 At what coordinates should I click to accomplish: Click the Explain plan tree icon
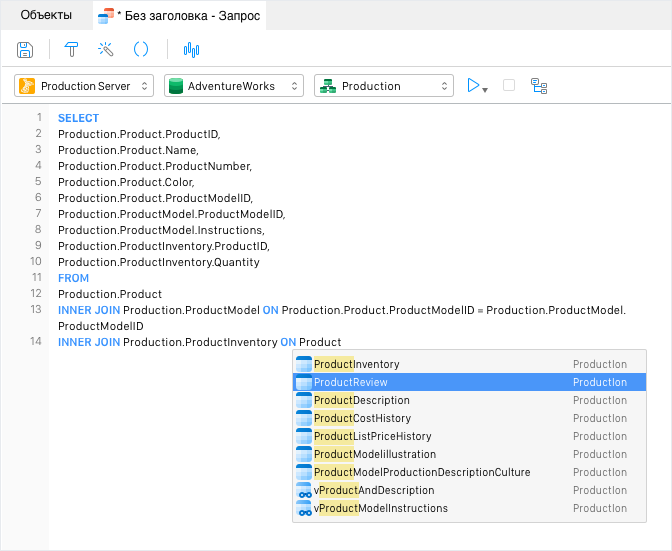[539, 86]
